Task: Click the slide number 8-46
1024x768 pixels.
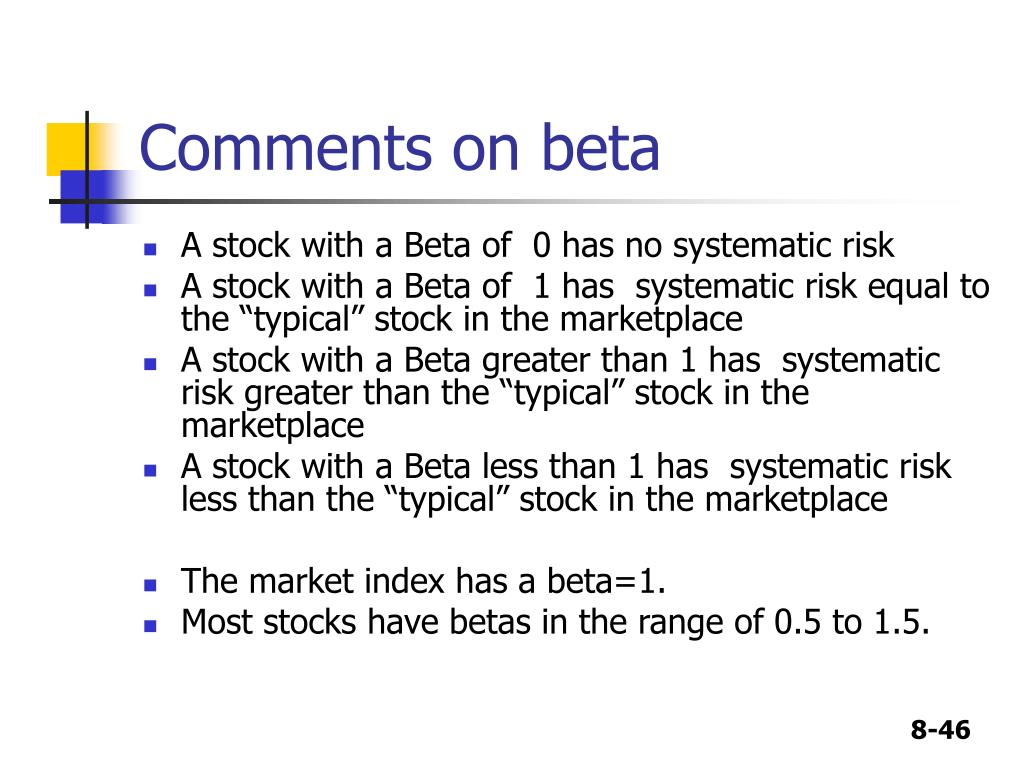Action: [x=940, y=729]
